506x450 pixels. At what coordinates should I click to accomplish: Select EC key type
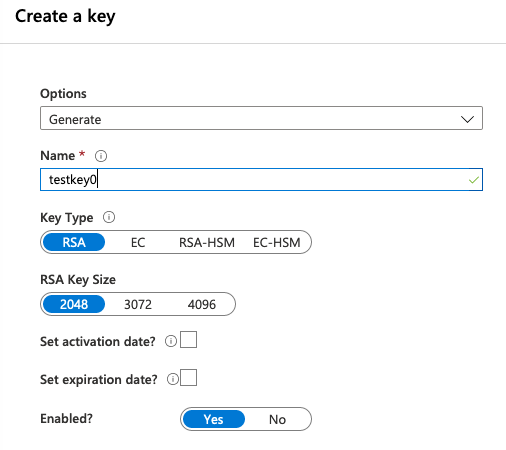point(138,242)
